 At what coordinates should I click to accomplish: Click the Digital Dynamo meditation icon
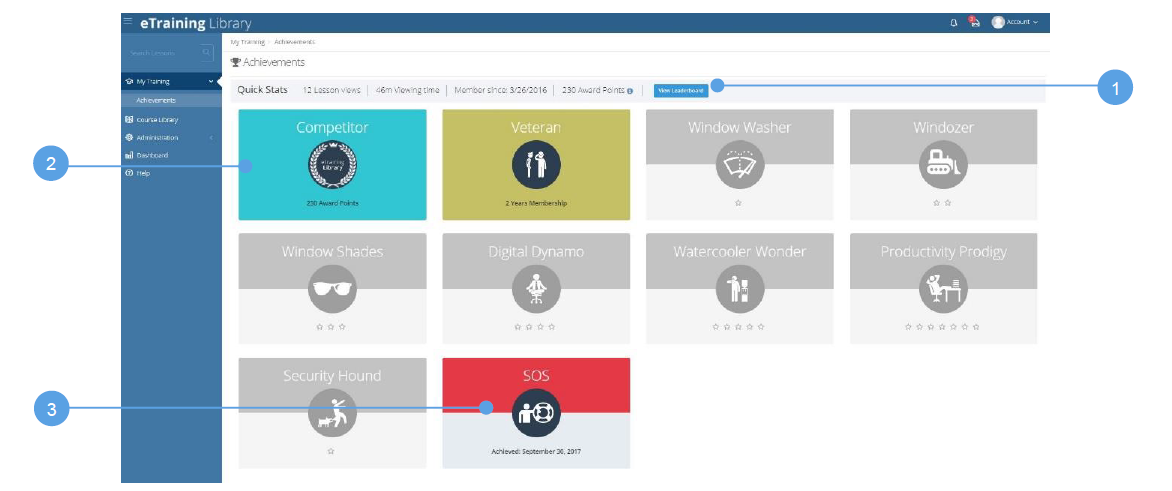pyautogui.click(x=536, y=289)
